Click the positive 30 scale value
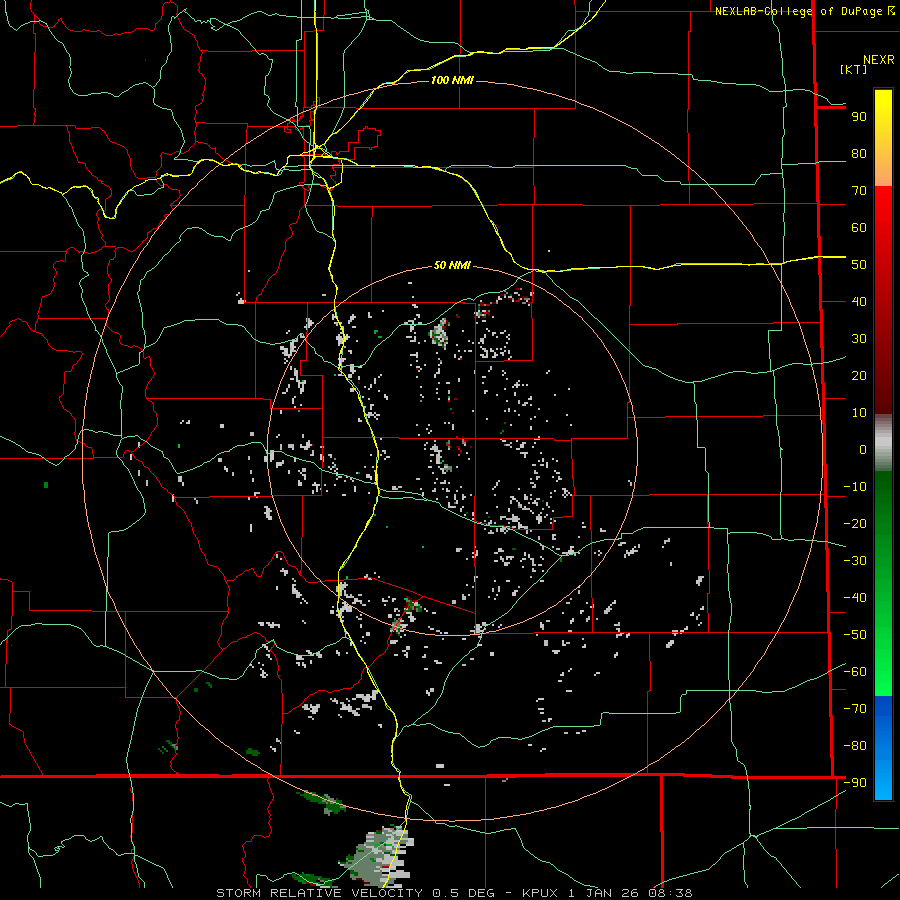This screenshot has width=900, height=900. coord(859,339)
